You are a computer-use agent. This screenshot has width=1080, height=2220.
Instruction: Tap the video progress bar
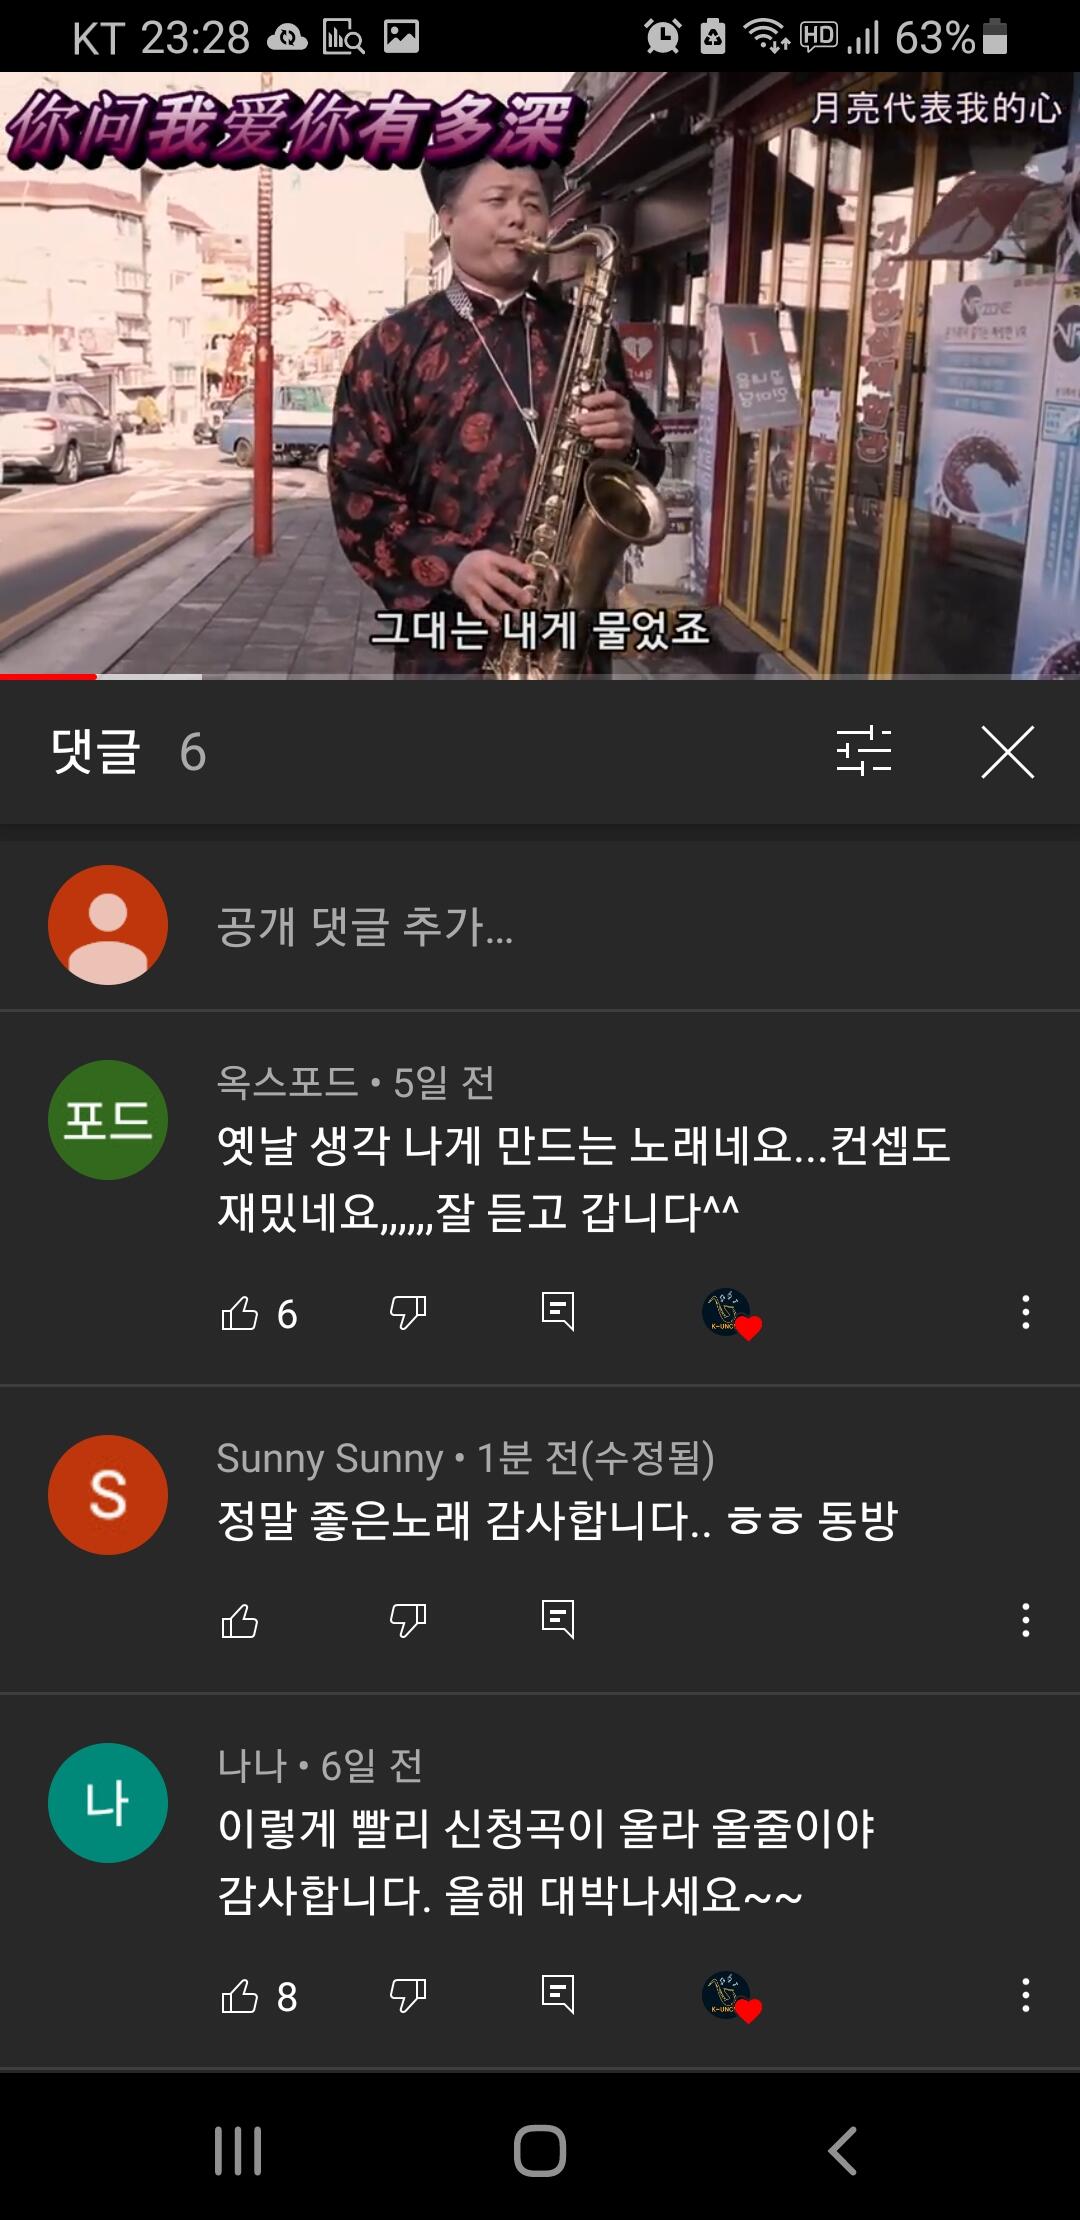(x=540, y=677)
